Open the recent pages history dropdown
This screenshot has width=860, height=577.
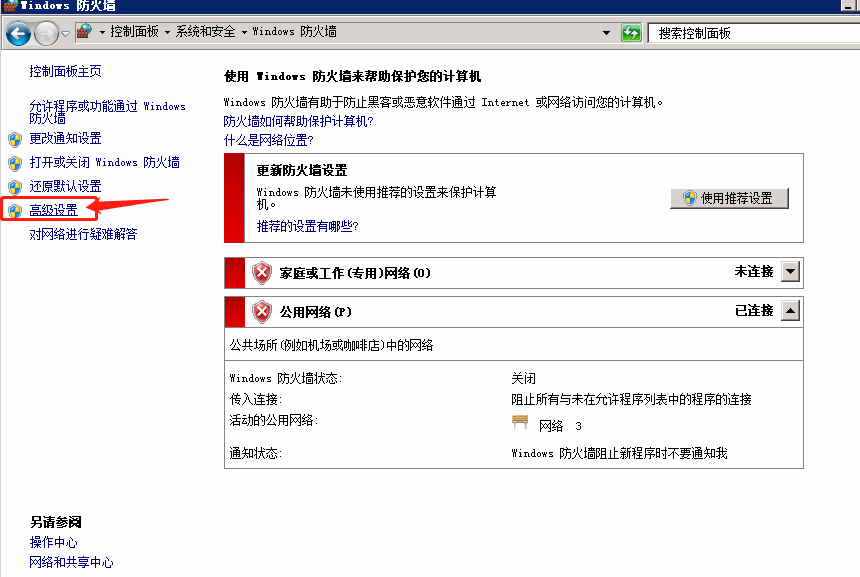[x=65, y=33]
